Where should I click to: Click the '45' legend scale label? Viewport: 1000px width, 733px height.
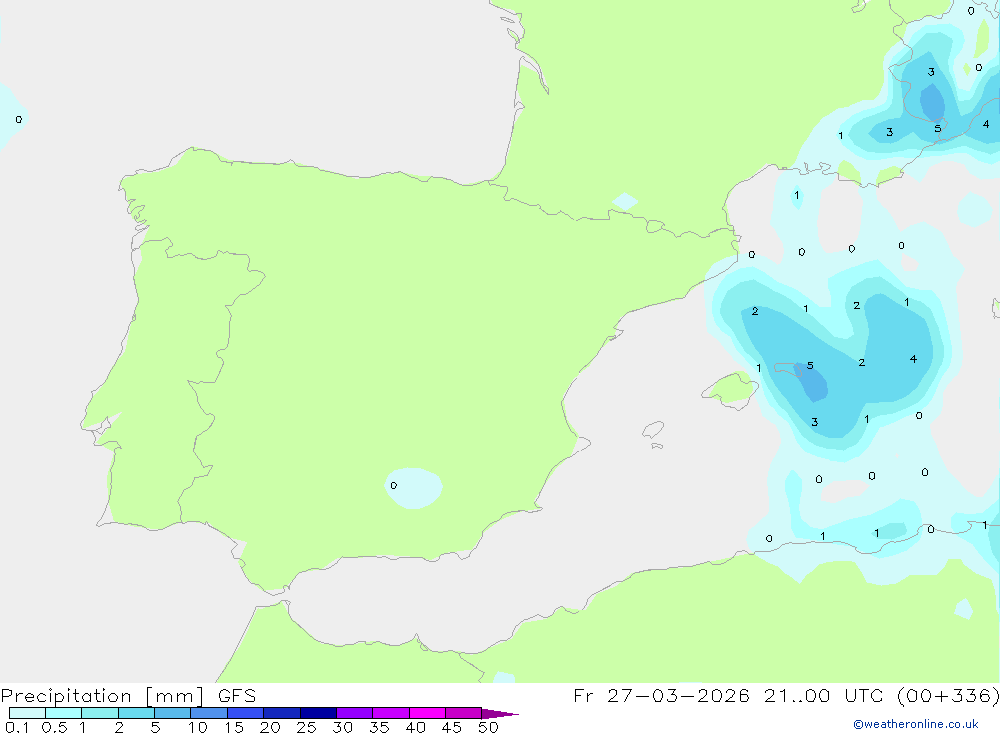452,727
